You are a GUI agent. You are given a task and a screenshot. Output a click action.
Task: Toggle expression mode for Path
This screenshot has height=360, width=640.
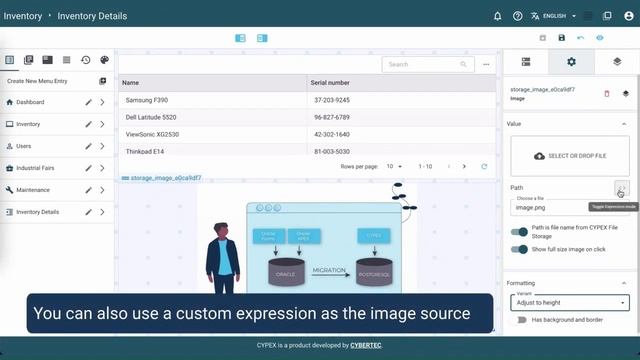click(x=622, y=188)
